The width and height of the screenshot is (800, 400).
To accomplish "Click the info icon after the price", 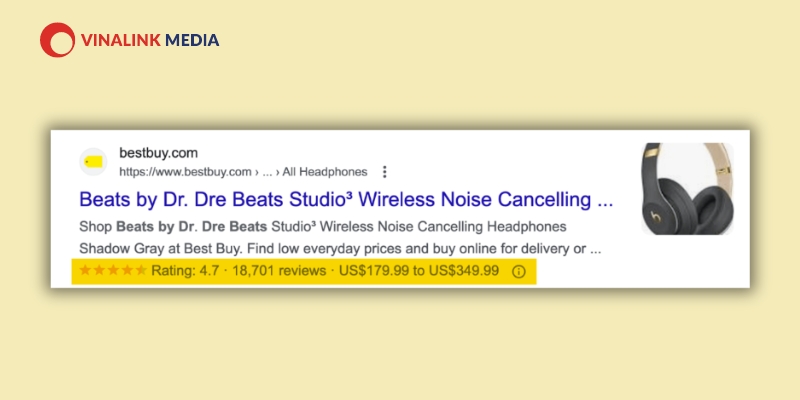I will click(x=518, y=271).
